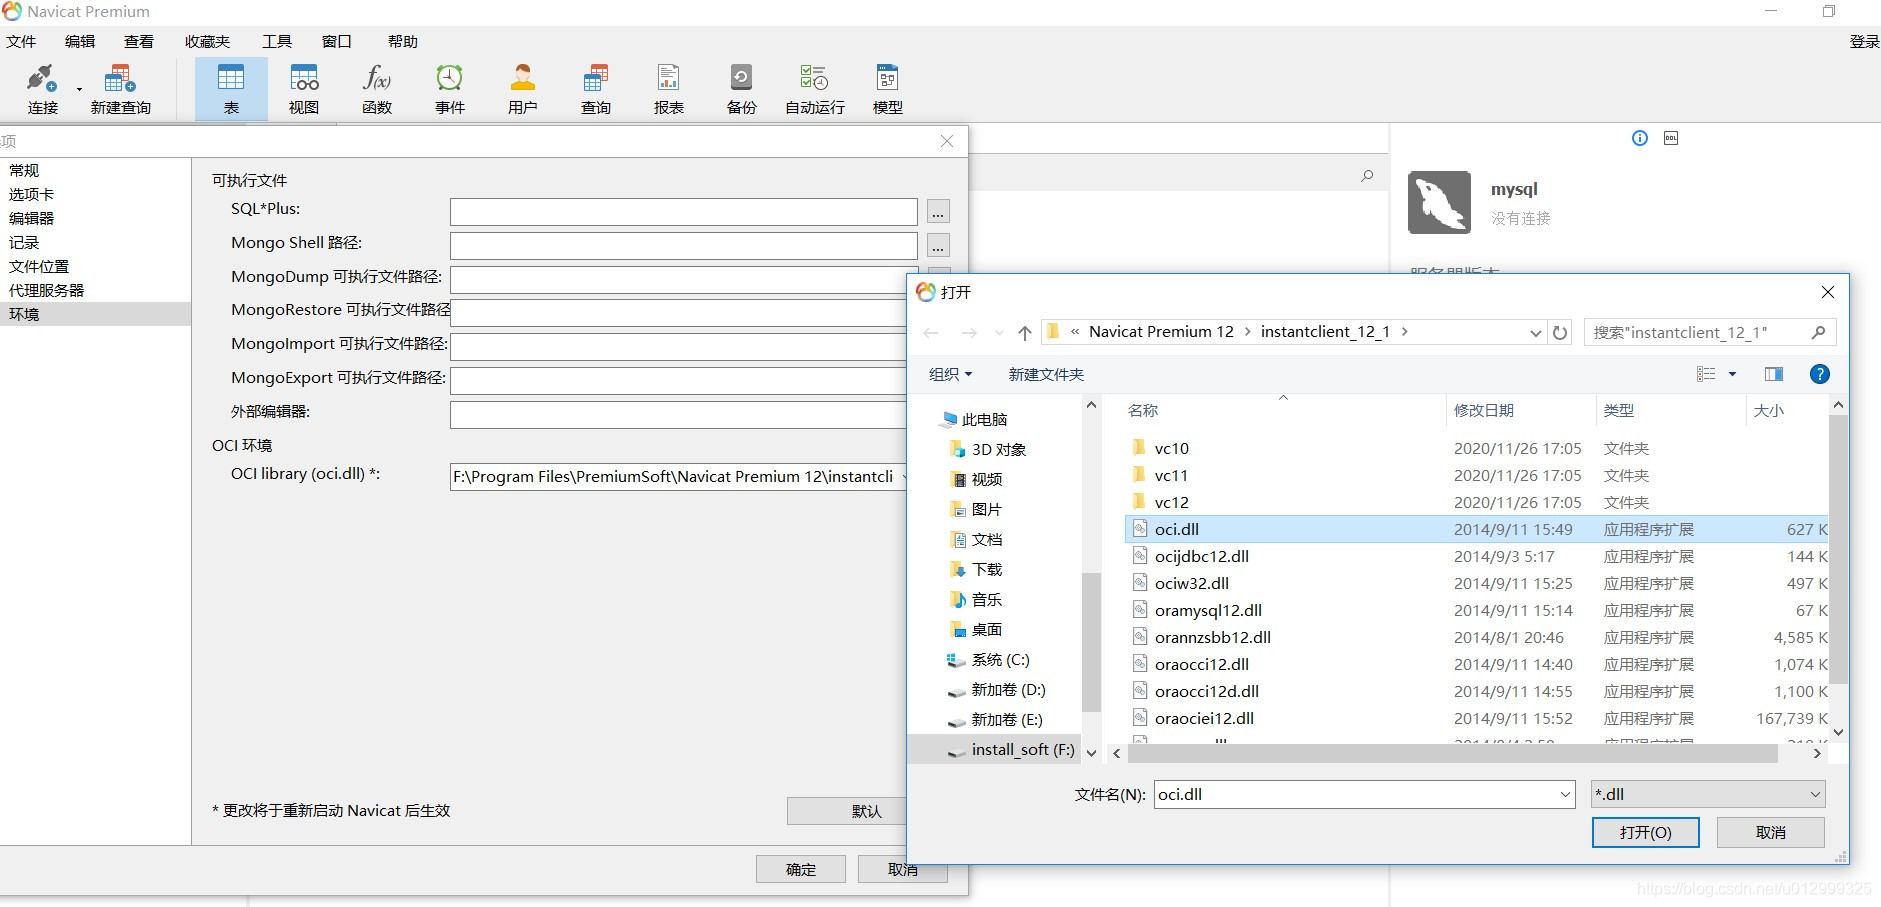Select the oci.dll file icon in the list

(1139, 529)
